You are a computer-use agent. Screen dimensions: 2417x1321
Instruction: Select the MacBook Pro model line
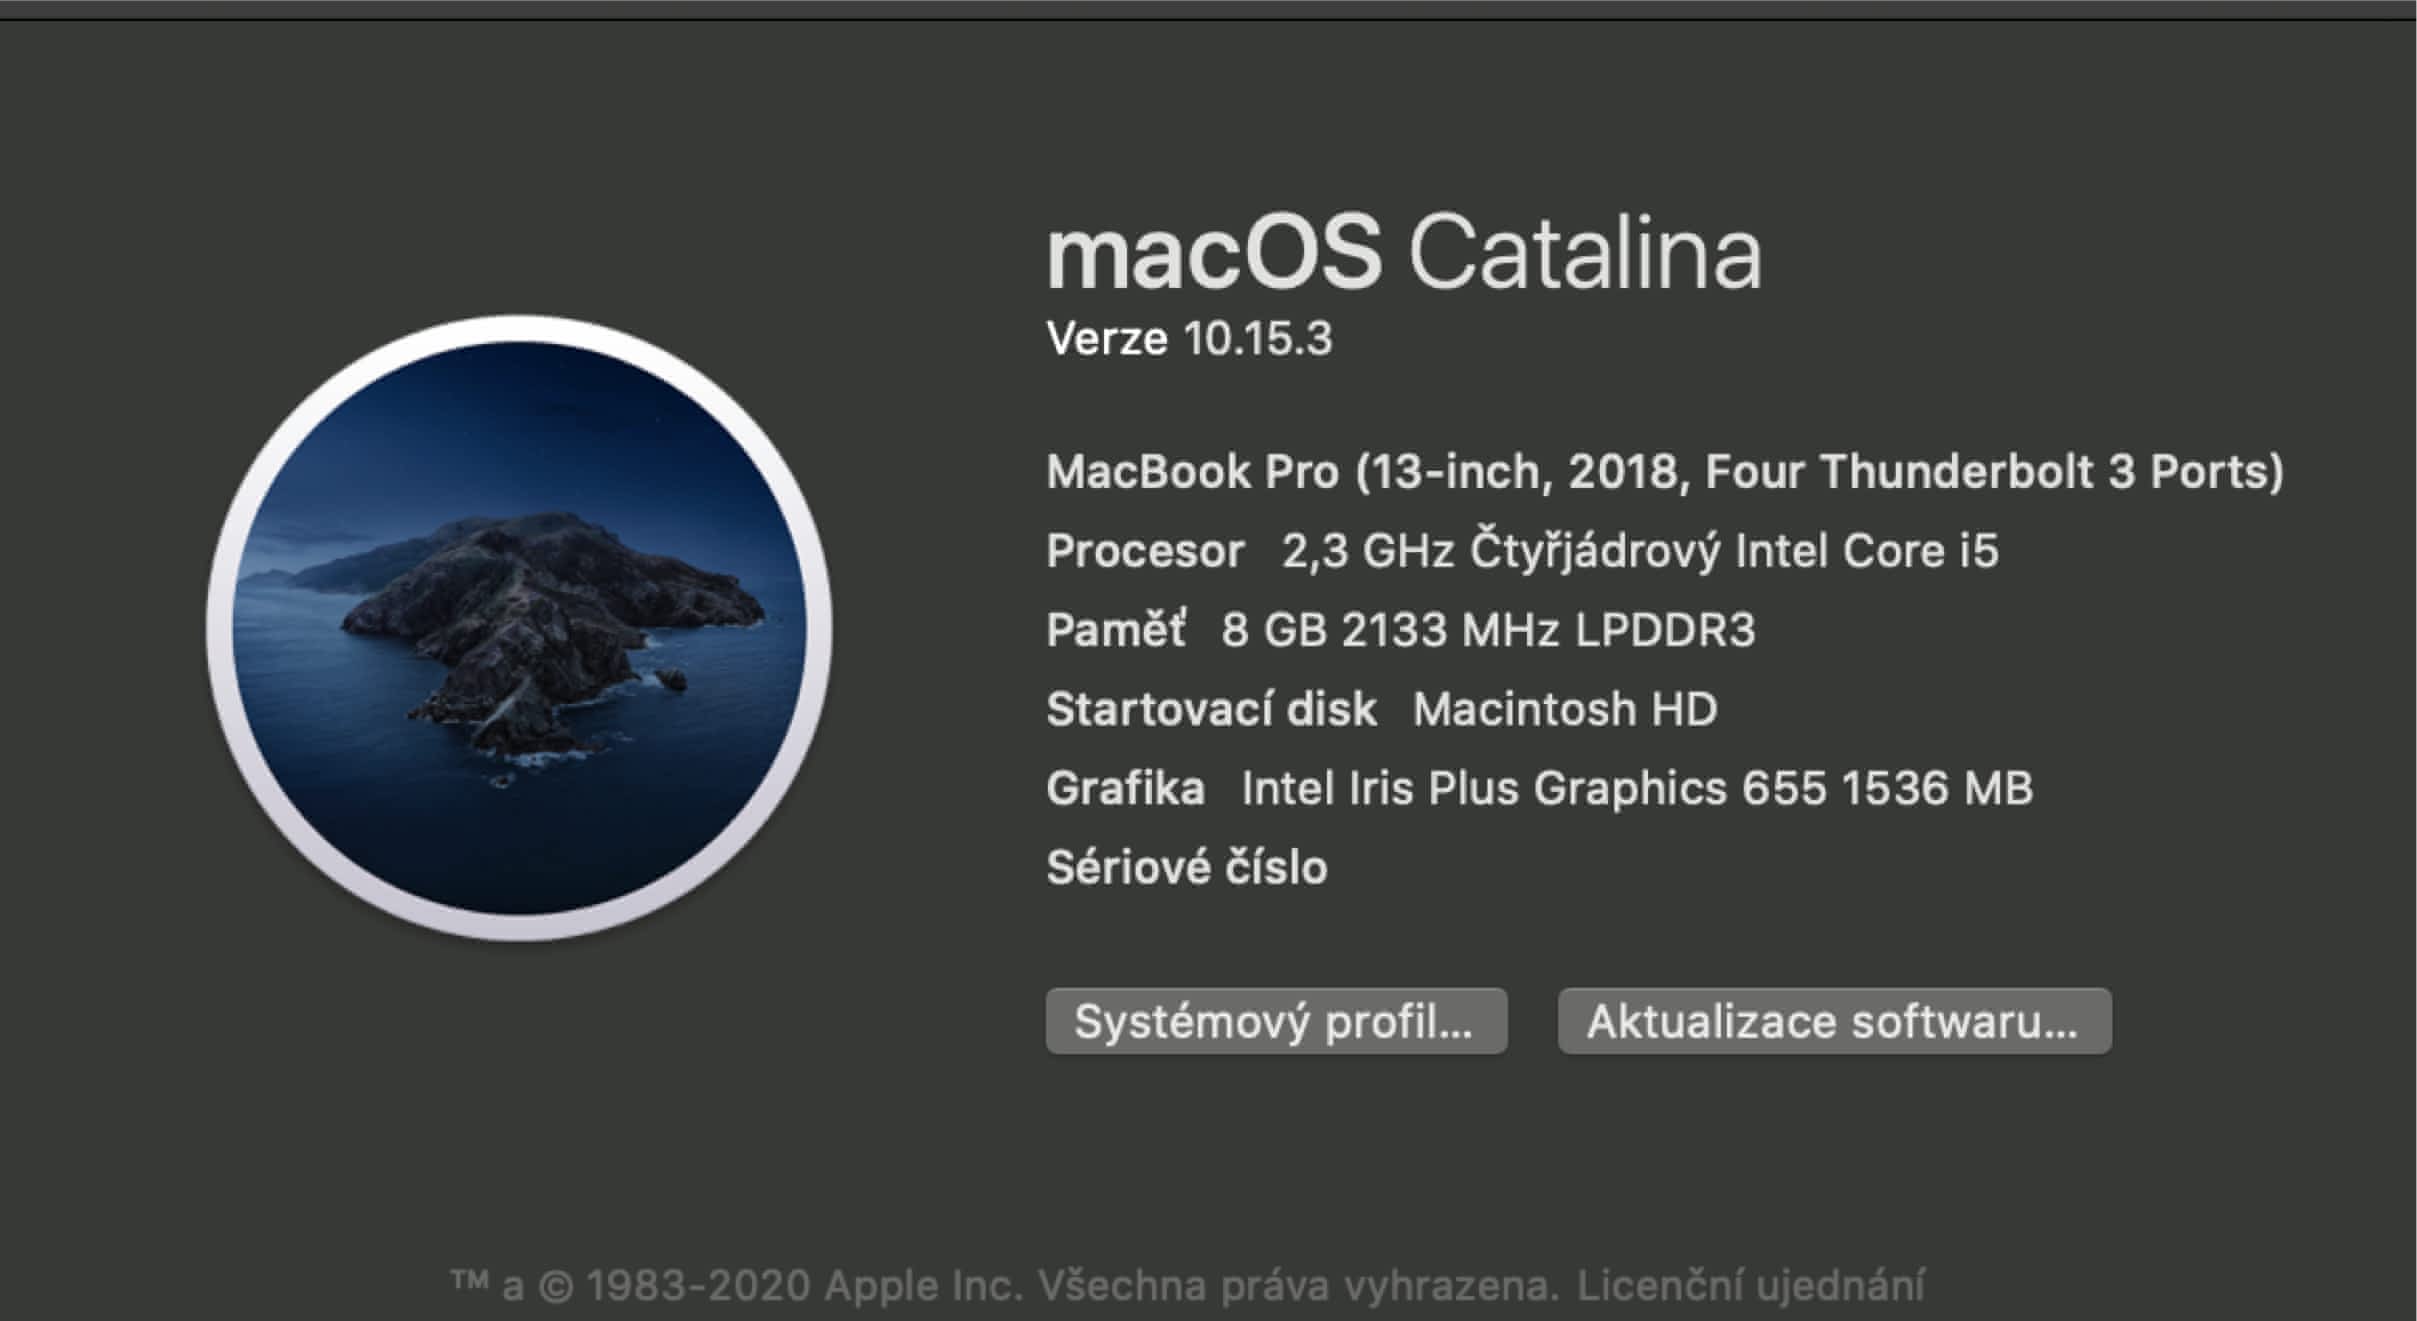(1664, 471)
